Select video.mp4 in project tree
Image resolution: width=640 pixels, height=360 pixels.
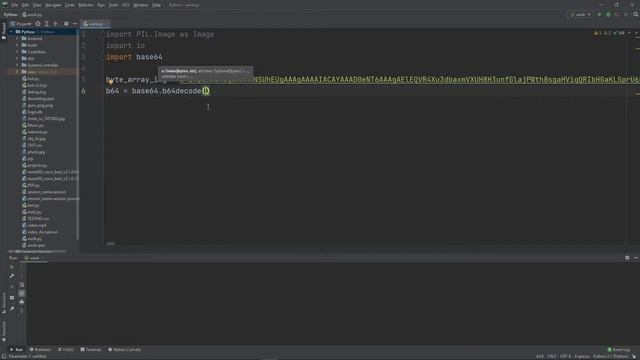click(x=34, y=225)
